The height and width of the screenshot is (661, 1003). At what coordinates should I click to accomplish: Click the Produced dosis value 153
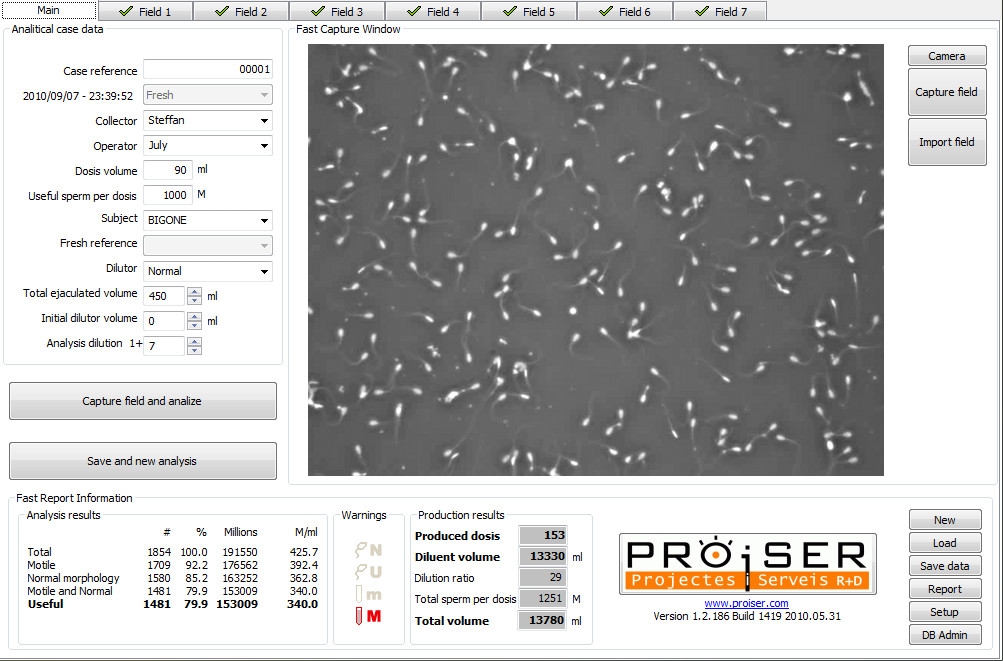[543, 536]
